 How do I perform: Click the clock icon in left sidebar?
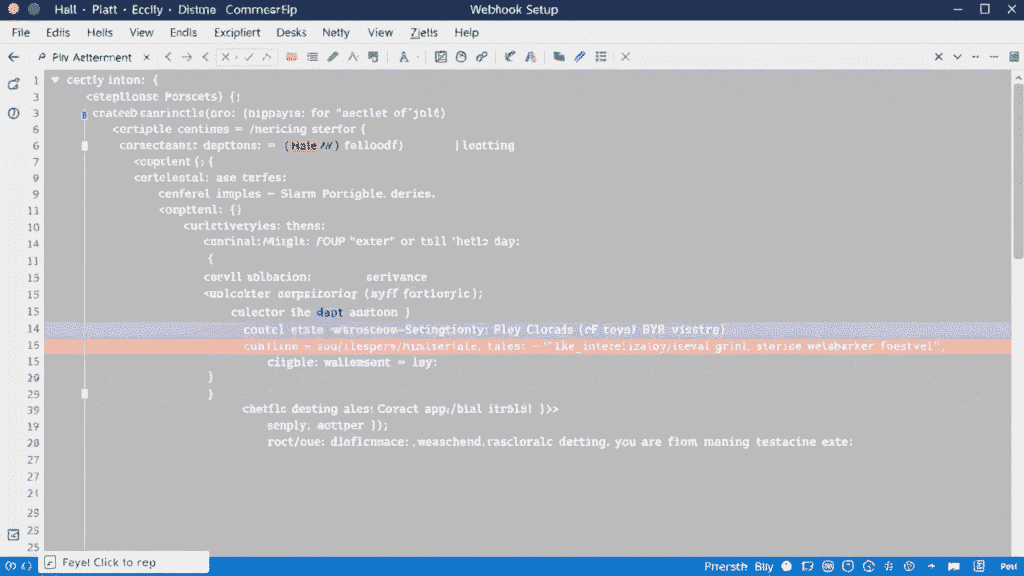(x=13, y=113)
